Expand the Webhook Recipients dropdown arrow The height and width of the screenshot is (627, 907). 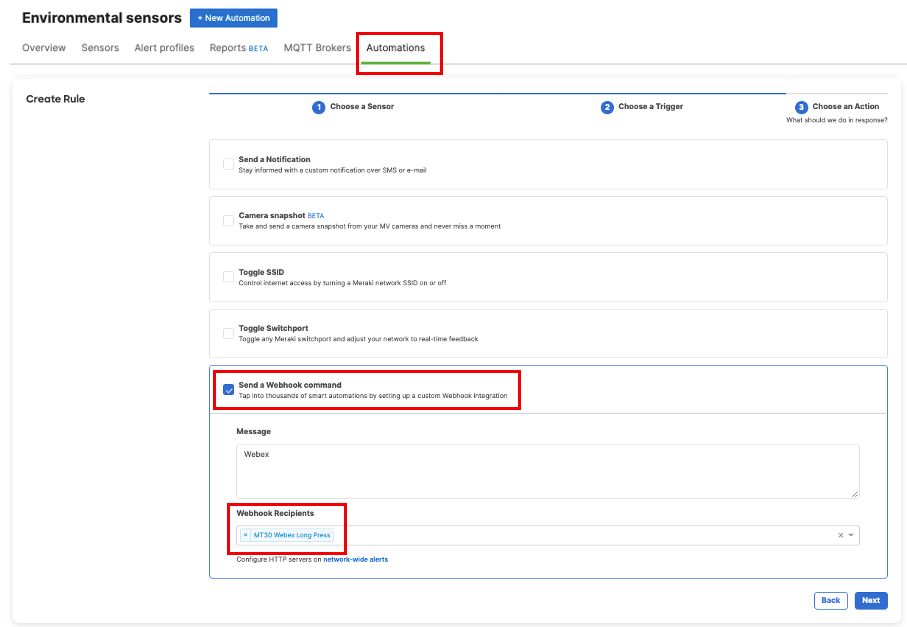click(851, 536)
